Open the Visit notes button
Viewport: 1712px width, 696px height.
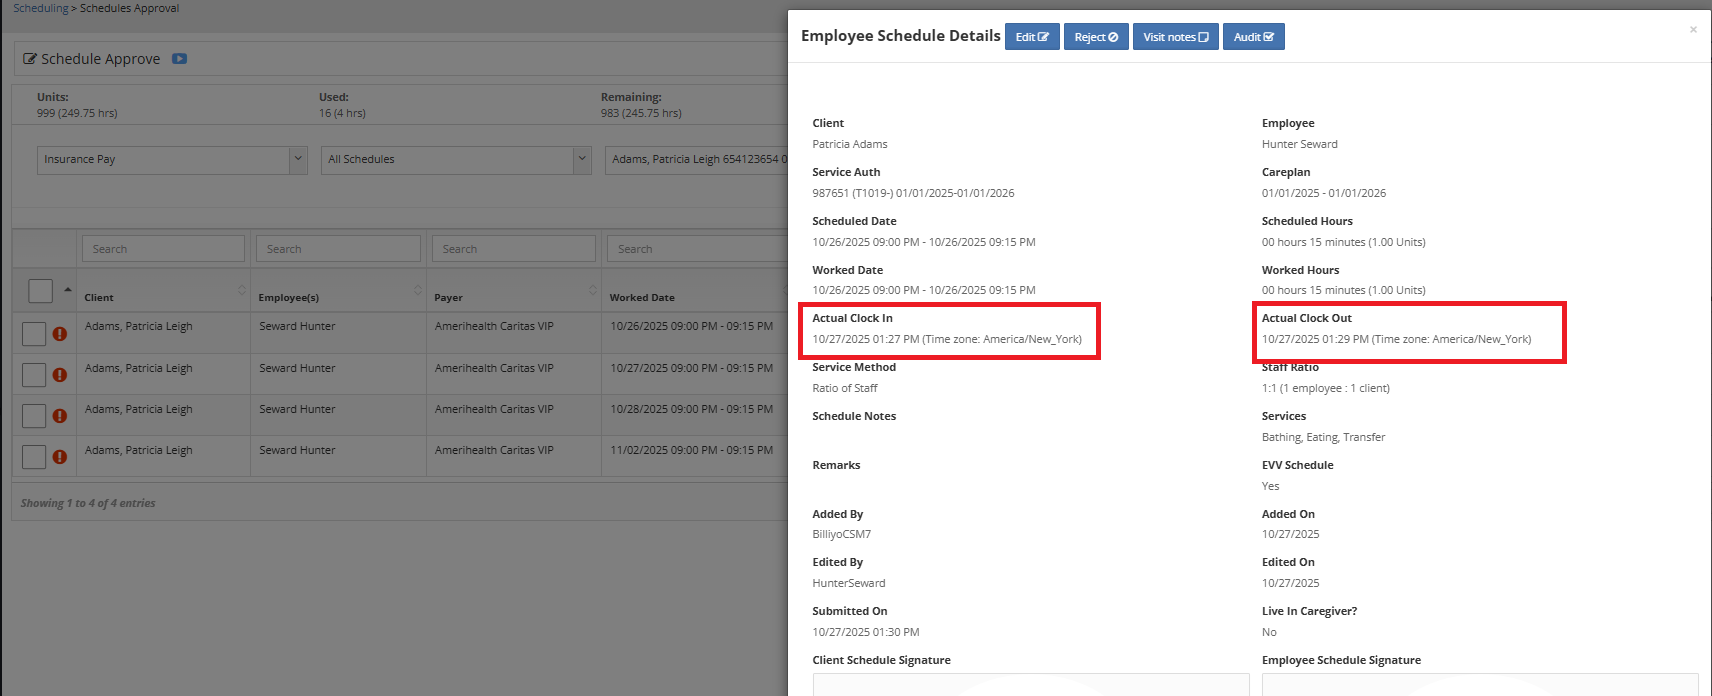pos(1175,37)
